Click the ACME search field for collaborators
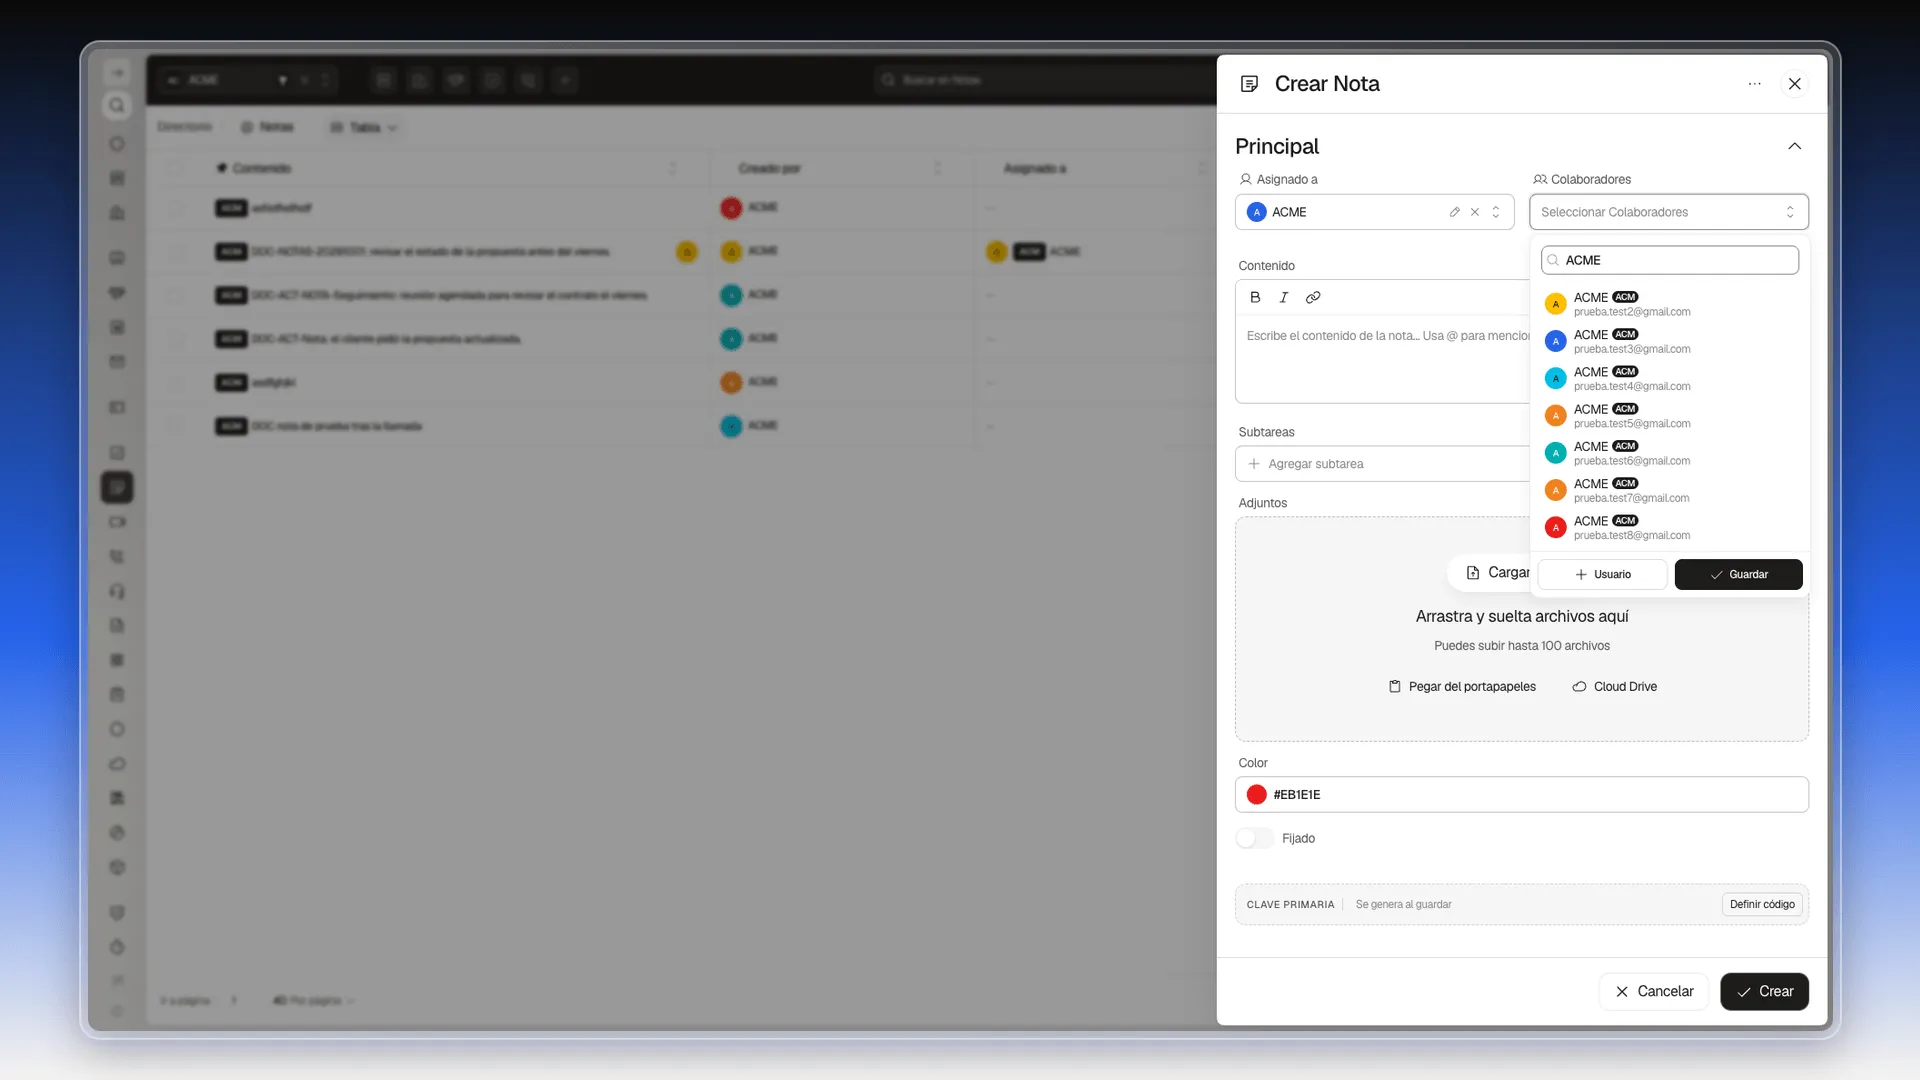Screen dimensions: 1920x1080 pyautogui.click(x=1670, y=260)
